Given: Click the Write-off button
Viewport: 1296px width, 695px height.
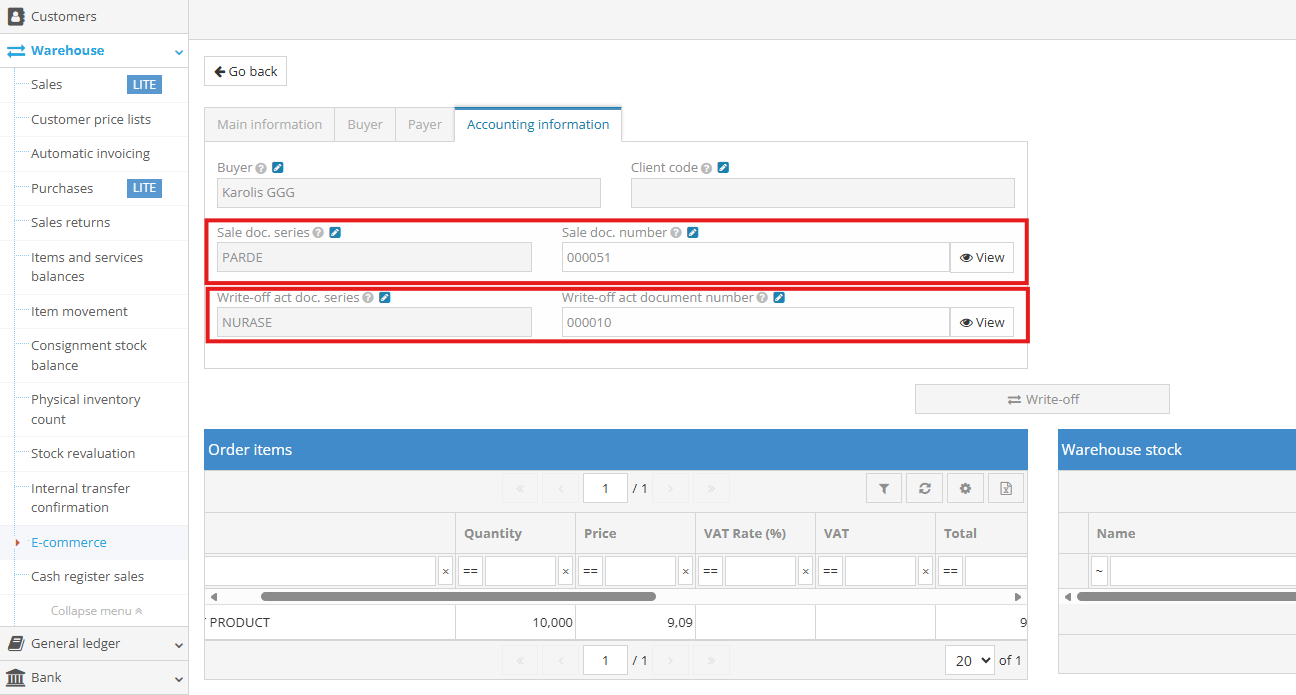Looking at the screenshot, I should point(1042,398).
